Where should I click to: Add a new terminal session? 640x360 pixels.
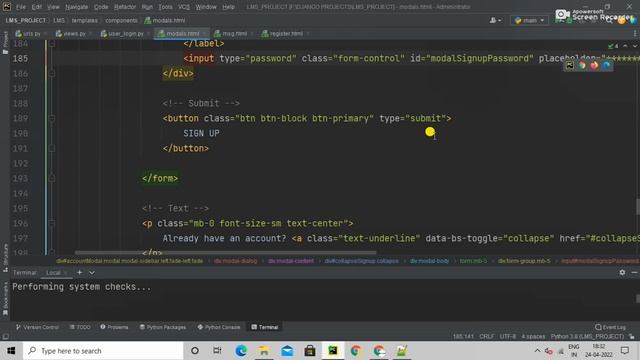[80, 272]
